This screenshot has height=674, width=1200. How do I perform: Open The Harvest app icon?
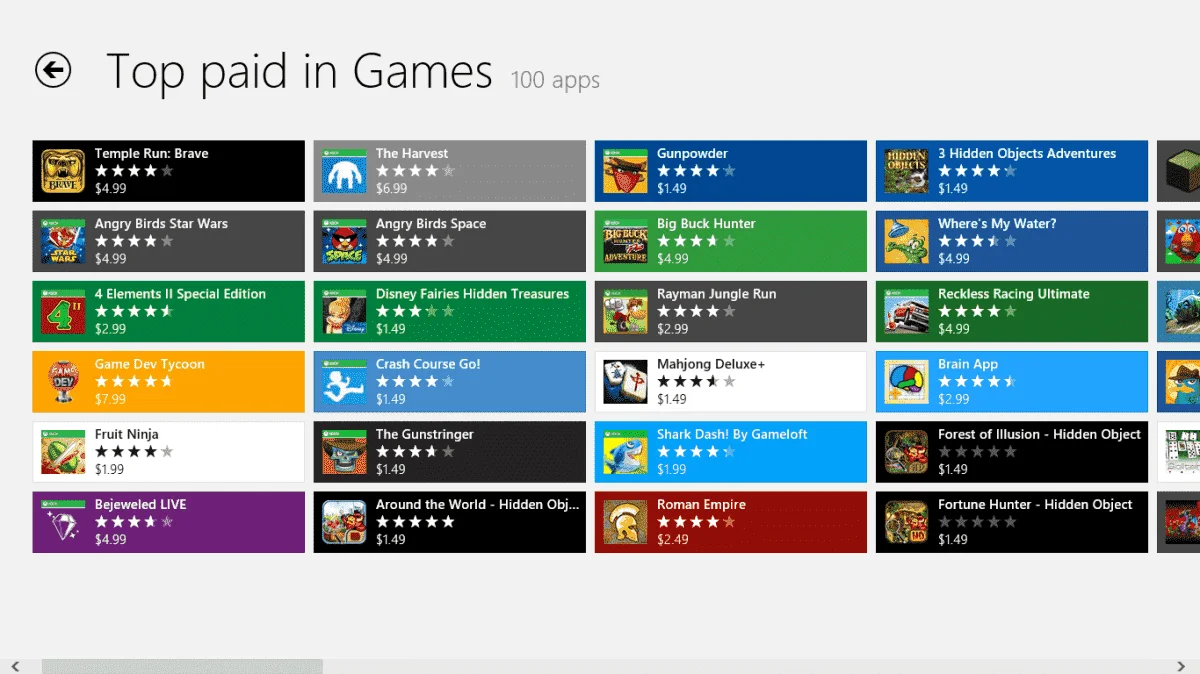click(344, 171)
